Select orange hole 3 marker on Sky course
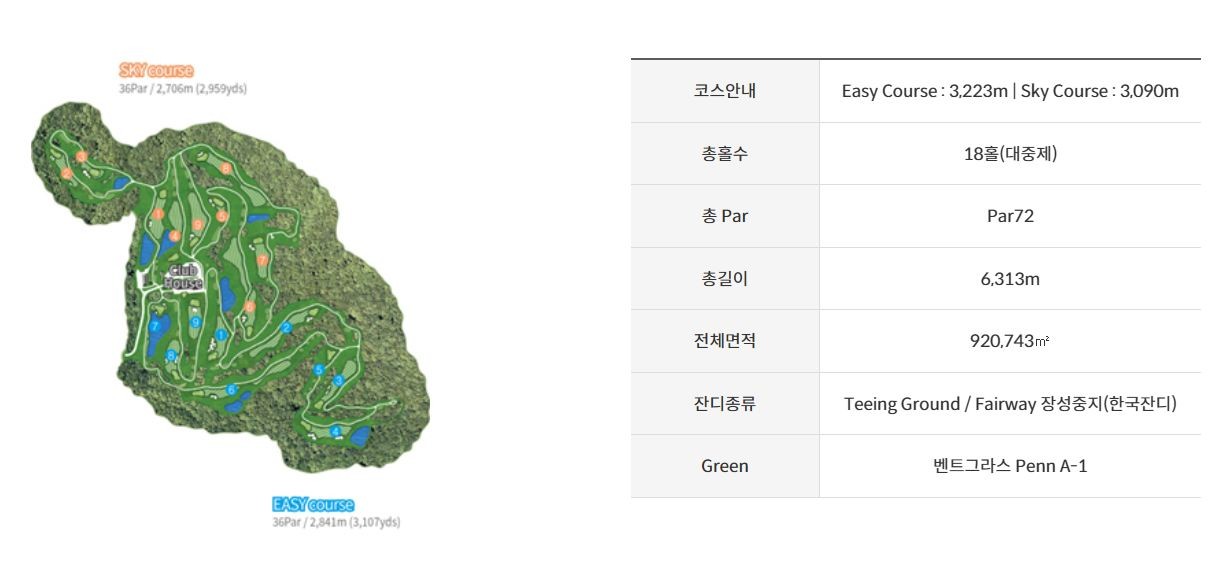 tap(81, 156)
